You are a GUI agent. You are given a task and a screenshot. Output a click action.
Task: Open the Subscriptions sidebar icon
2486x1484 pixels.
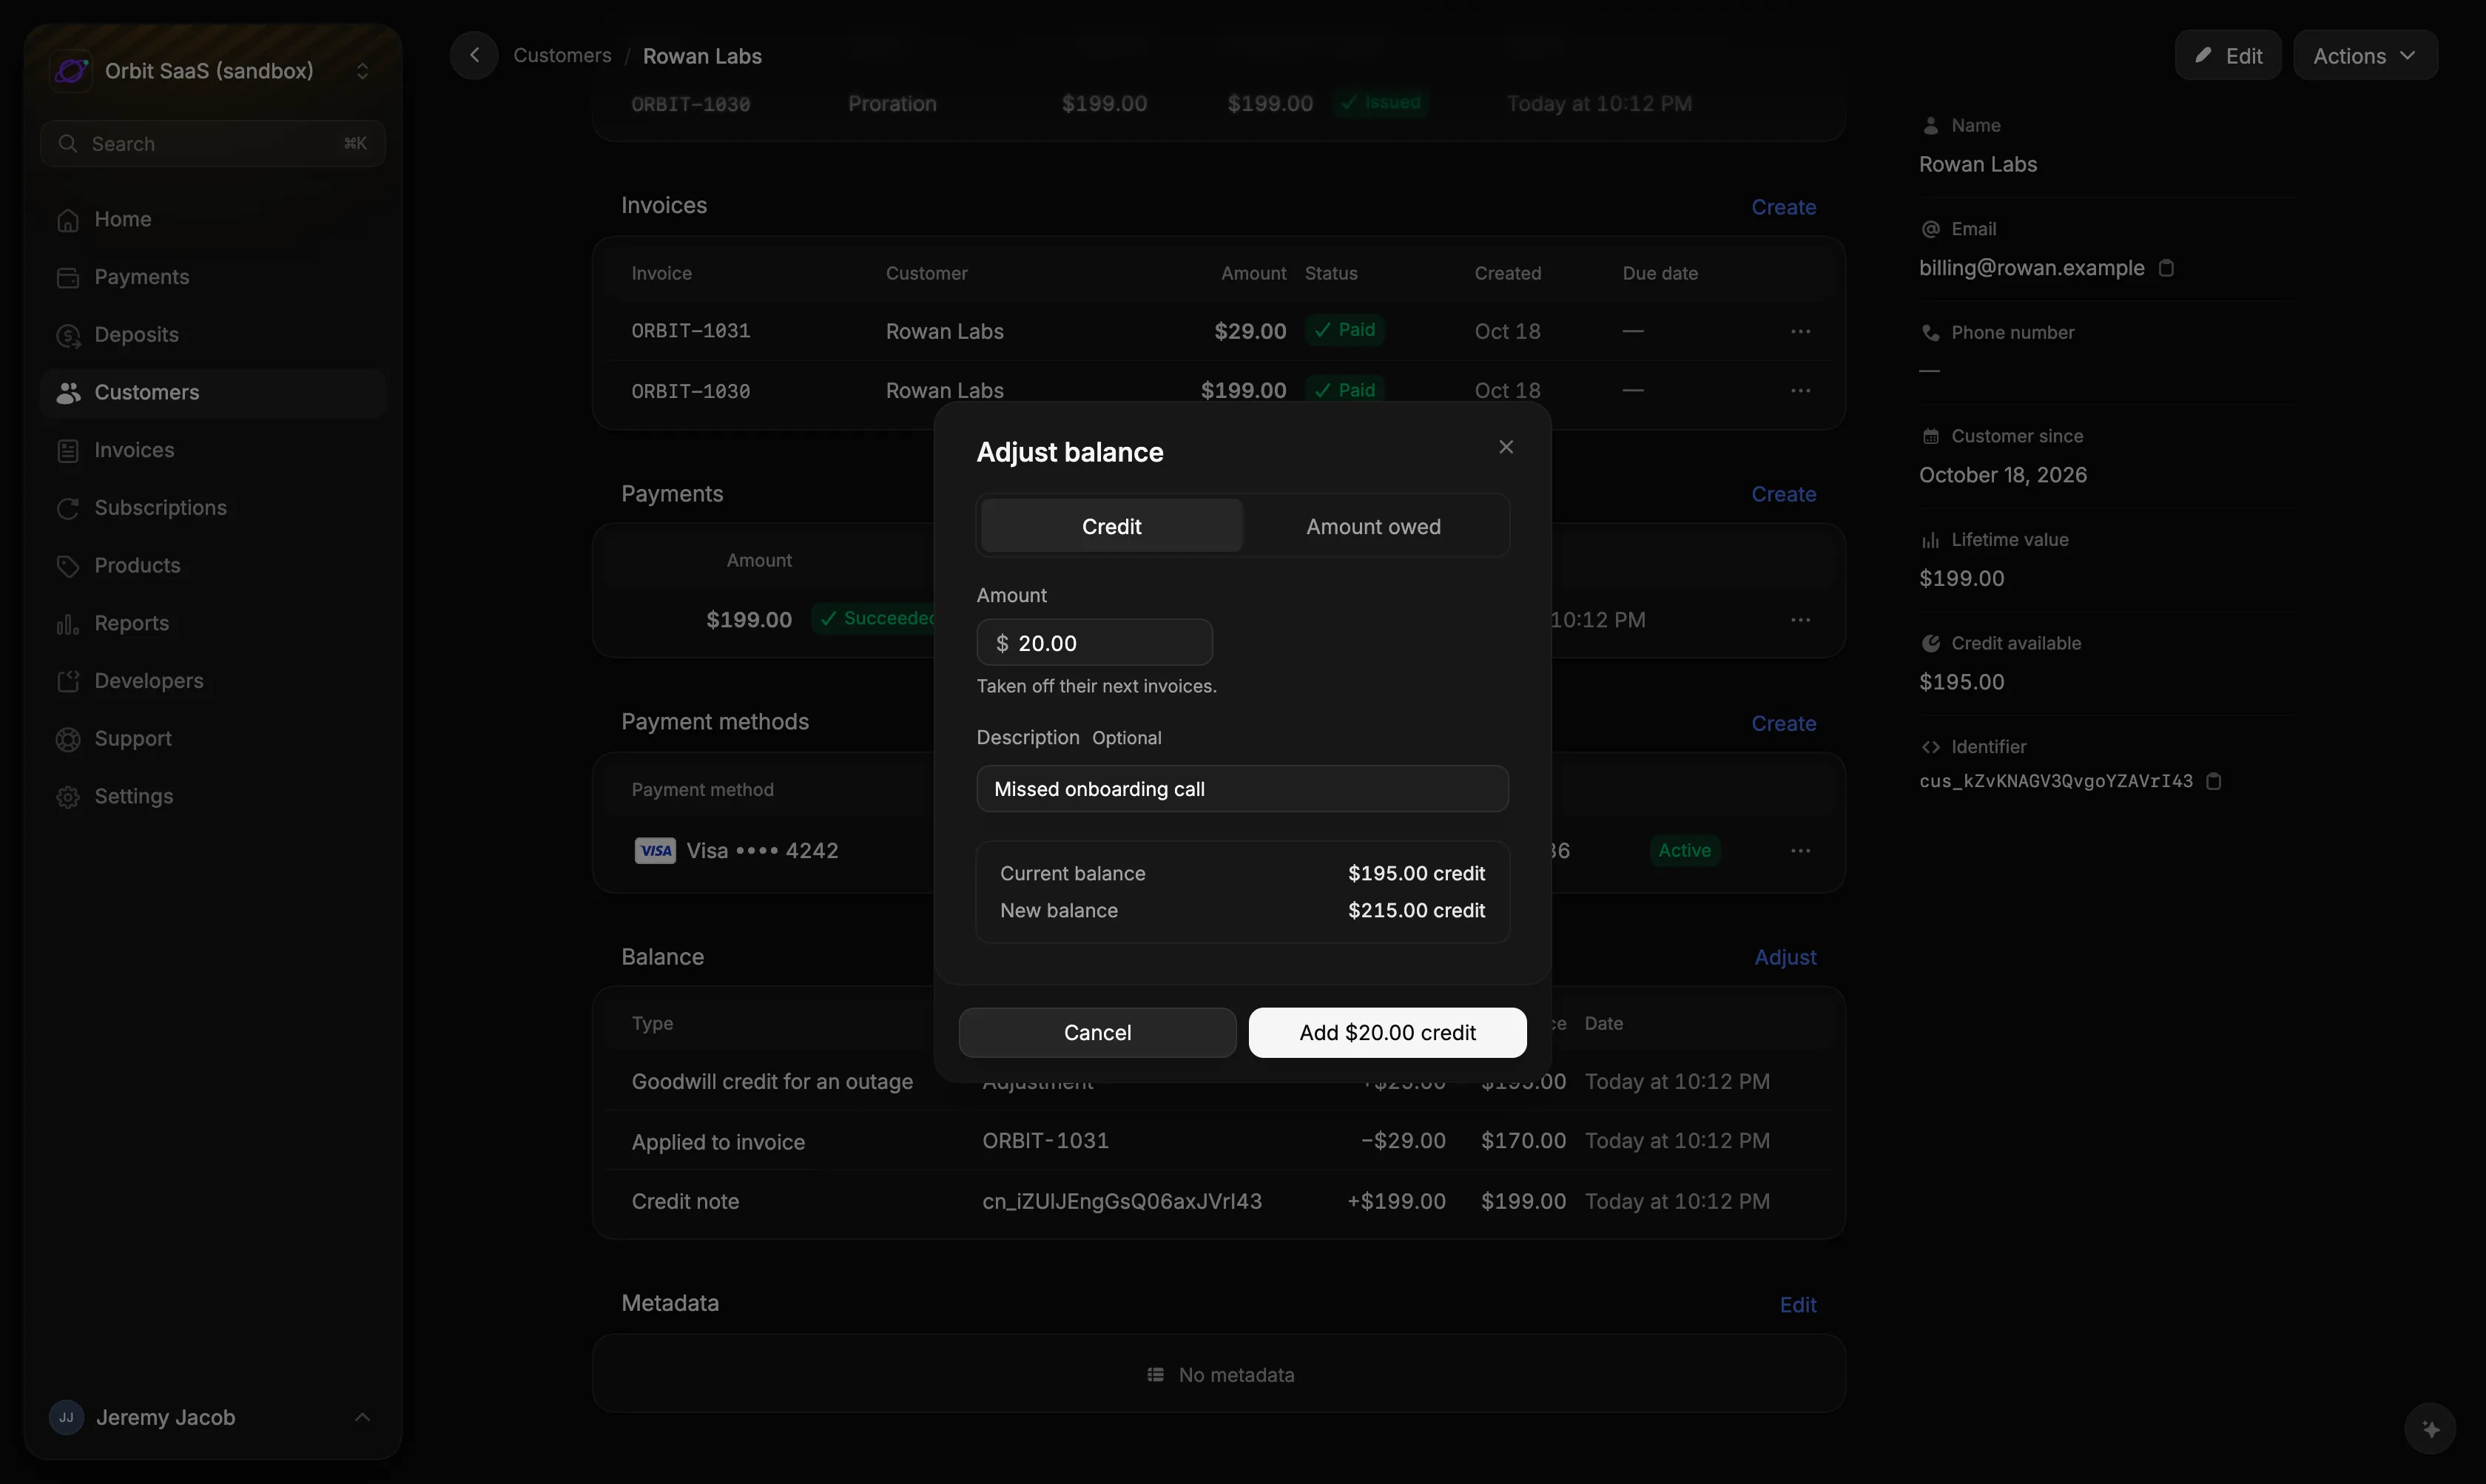click(68, 509)
